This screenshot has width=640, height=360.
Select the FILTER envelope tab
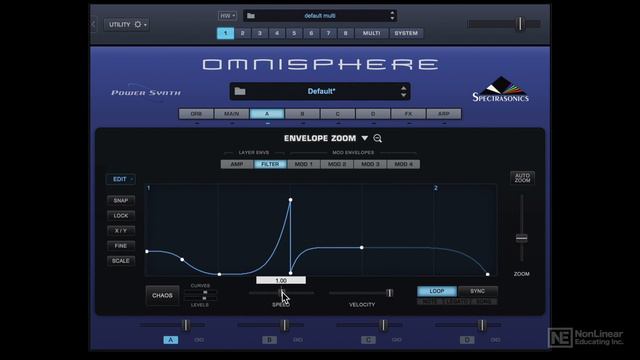point(270,164)
